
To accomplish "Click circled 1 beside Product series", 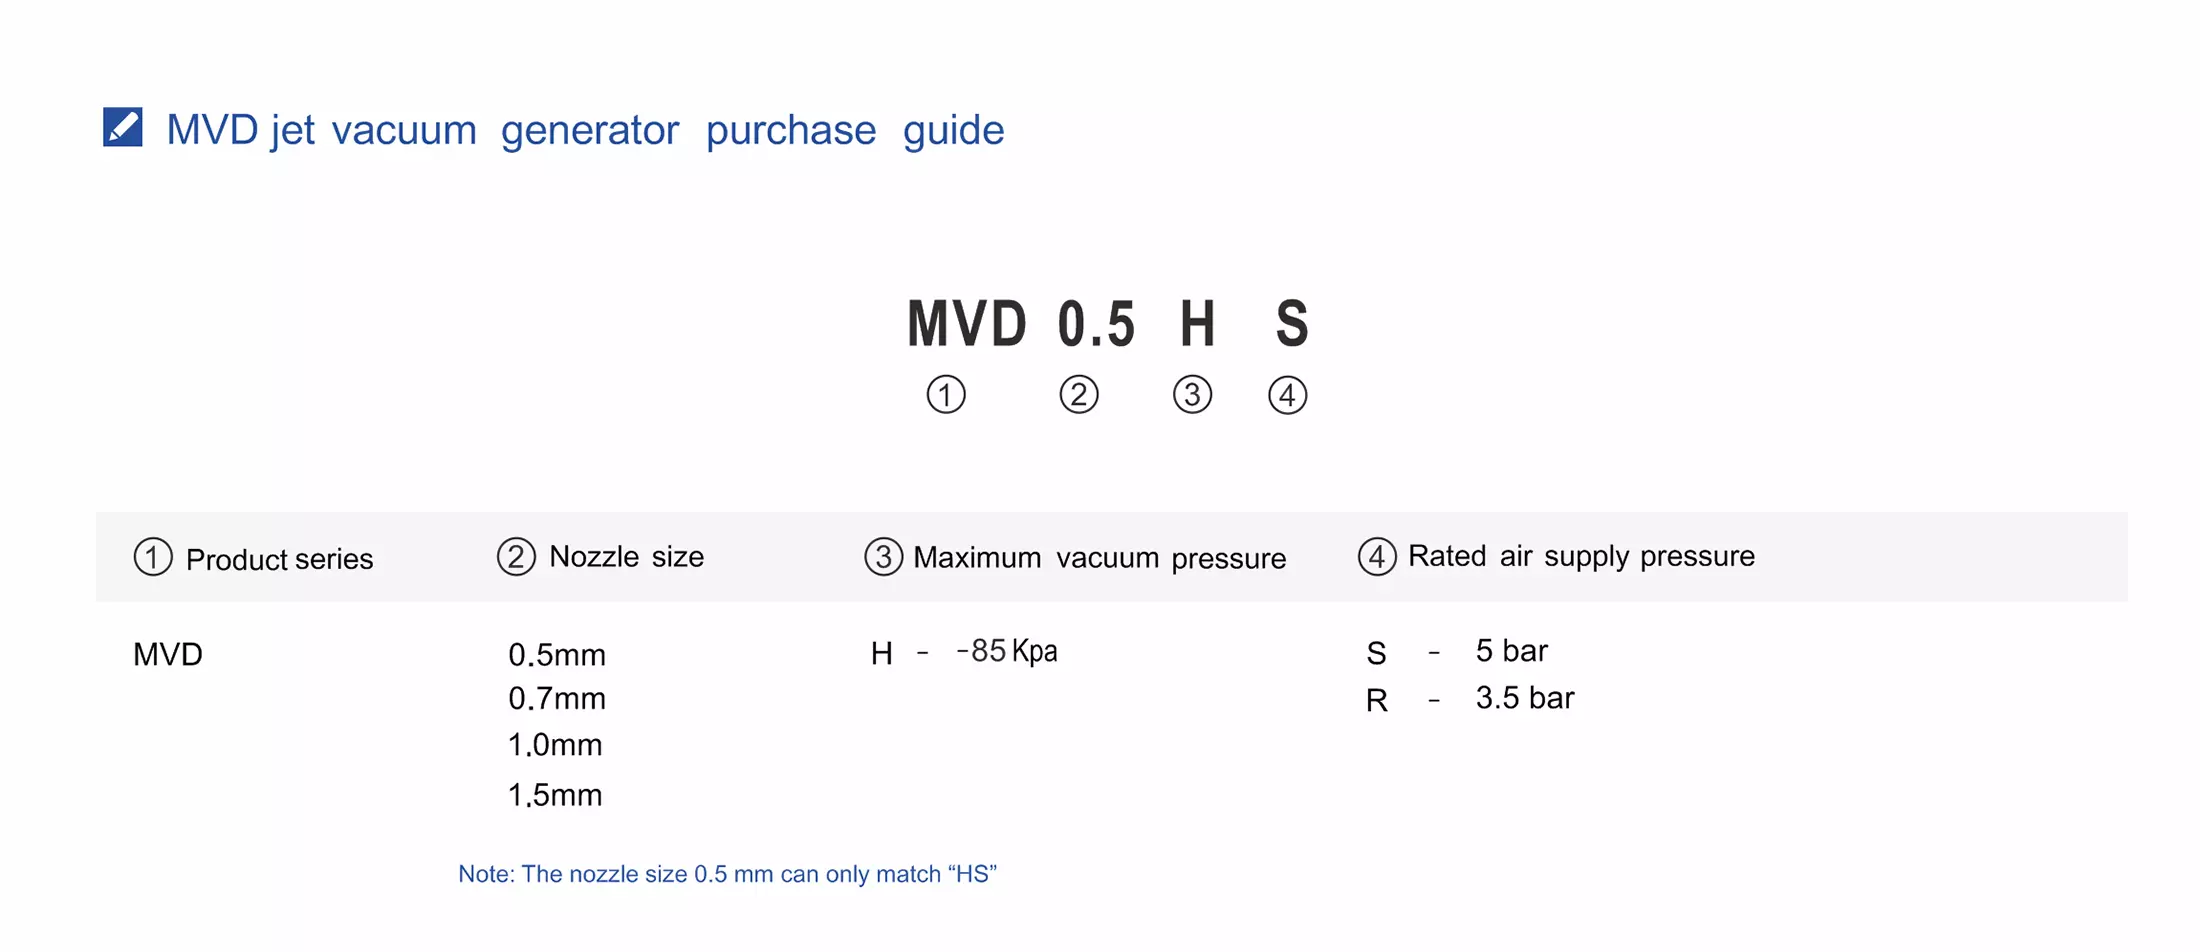I will click(x=153, y=557).
